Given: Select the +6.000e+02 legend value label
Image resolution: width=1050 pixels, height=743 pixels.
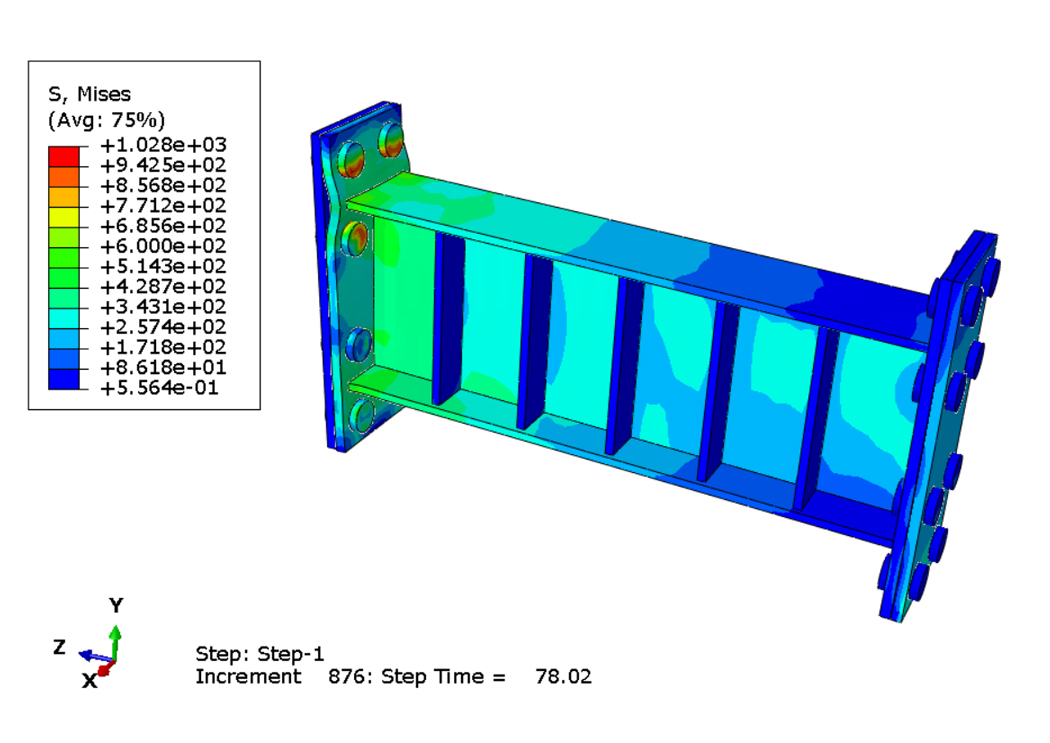Looking at the screenshot, I should coord(162,246).
